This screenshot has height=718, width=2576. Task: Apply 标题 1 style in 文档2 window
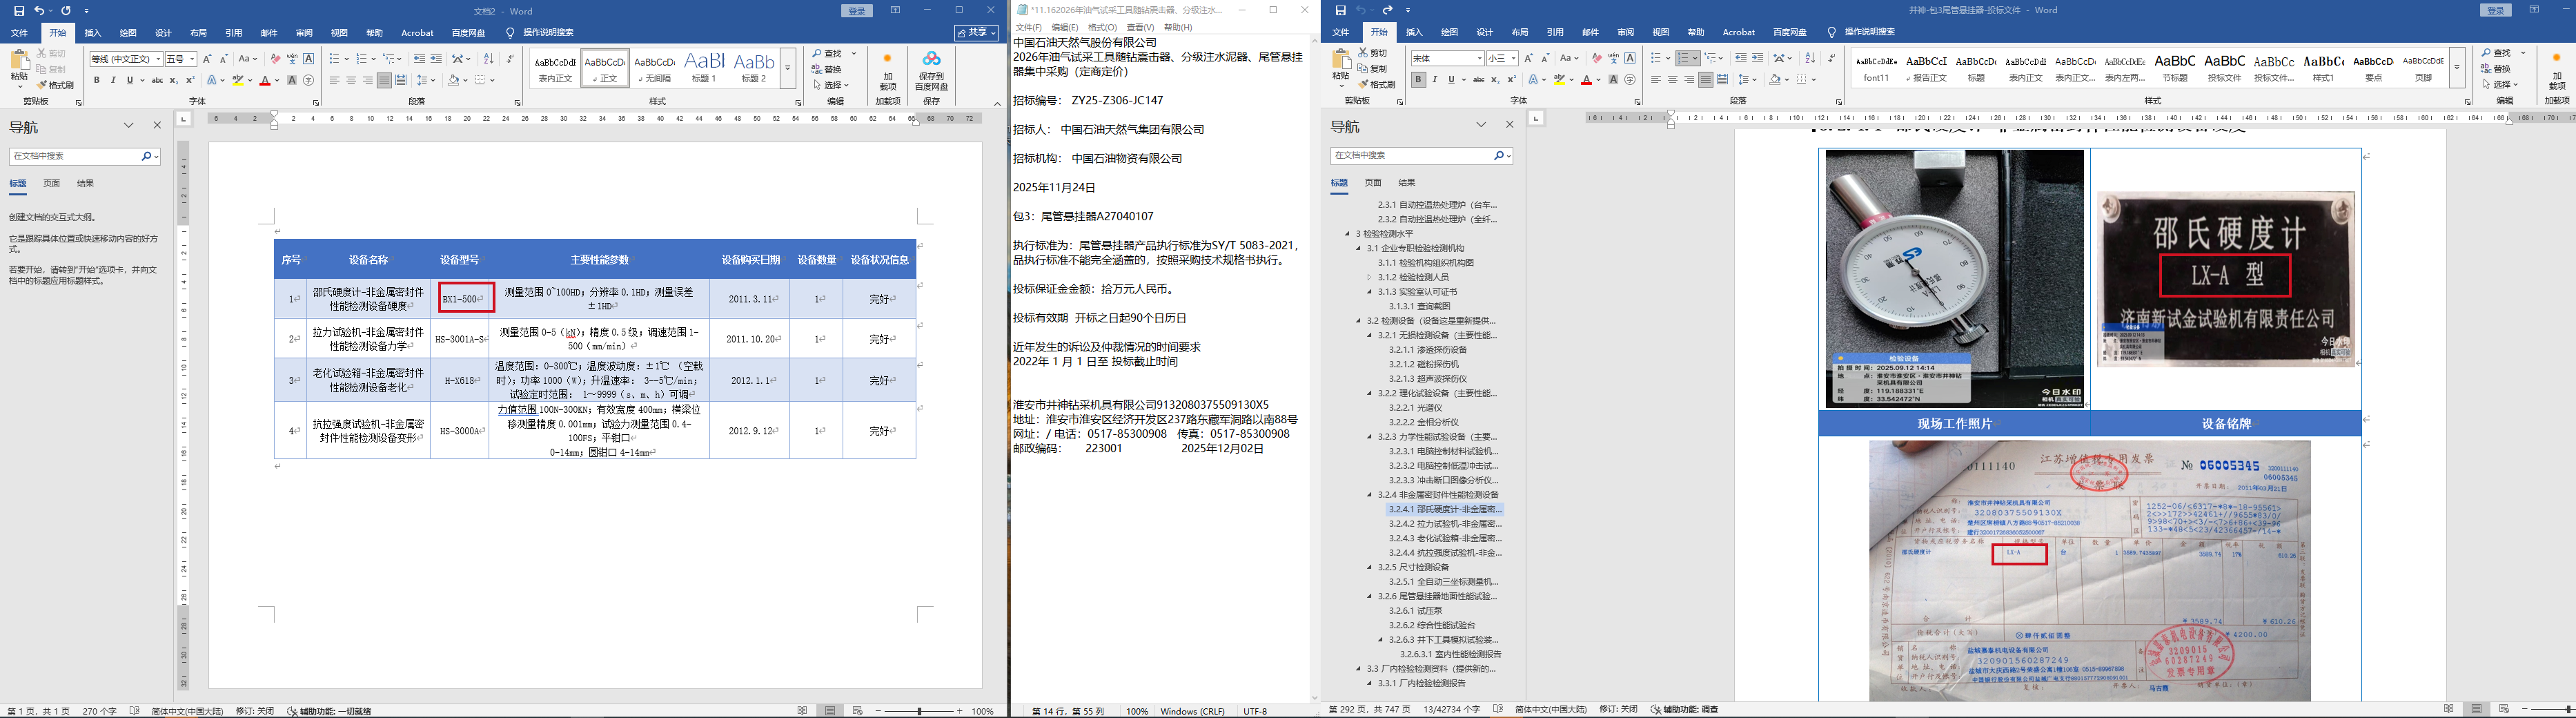[x=705, y=68]
